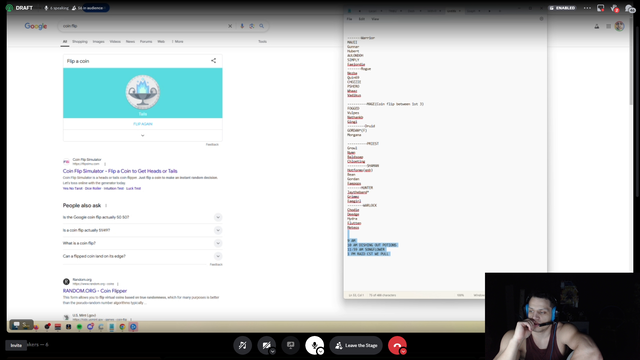Image resolution: width=640 pixels, height=360 pixels.
Task: Switch to the Shopping search tab
Action: tap(80, 42)
